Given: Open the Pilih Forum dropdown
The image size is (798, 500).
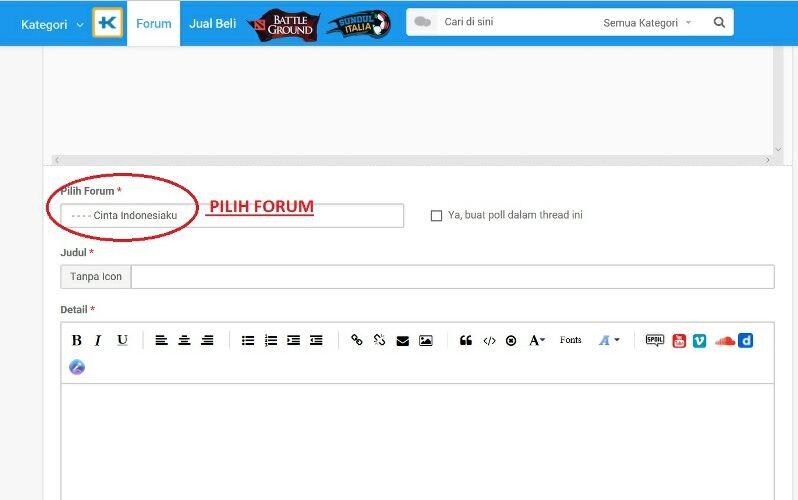Looking at the screenshot, I should [x=232, y=215].
